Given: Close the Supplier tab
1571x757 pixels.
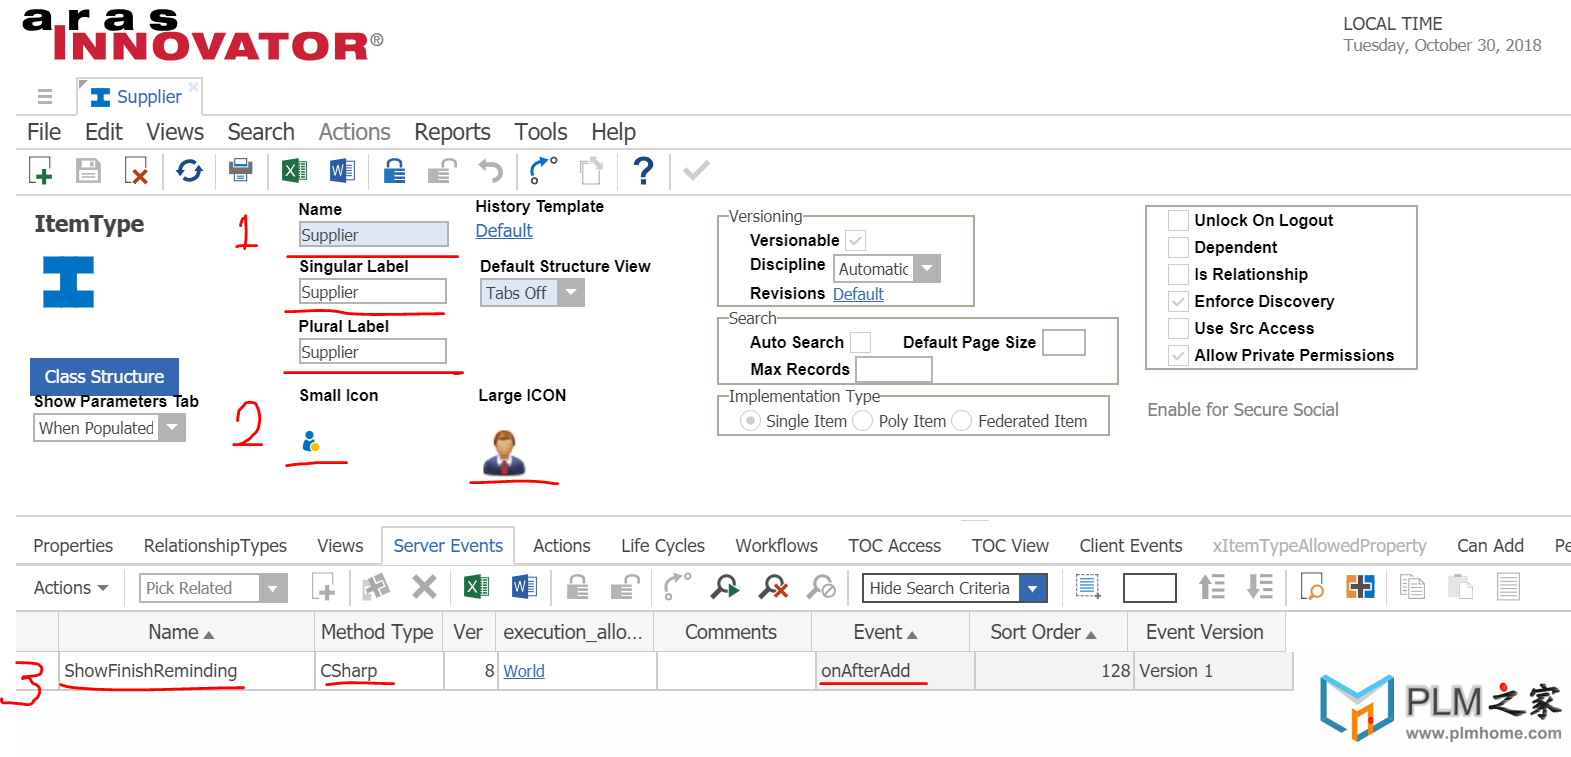Looking at the screenshot, I should 194,87.
